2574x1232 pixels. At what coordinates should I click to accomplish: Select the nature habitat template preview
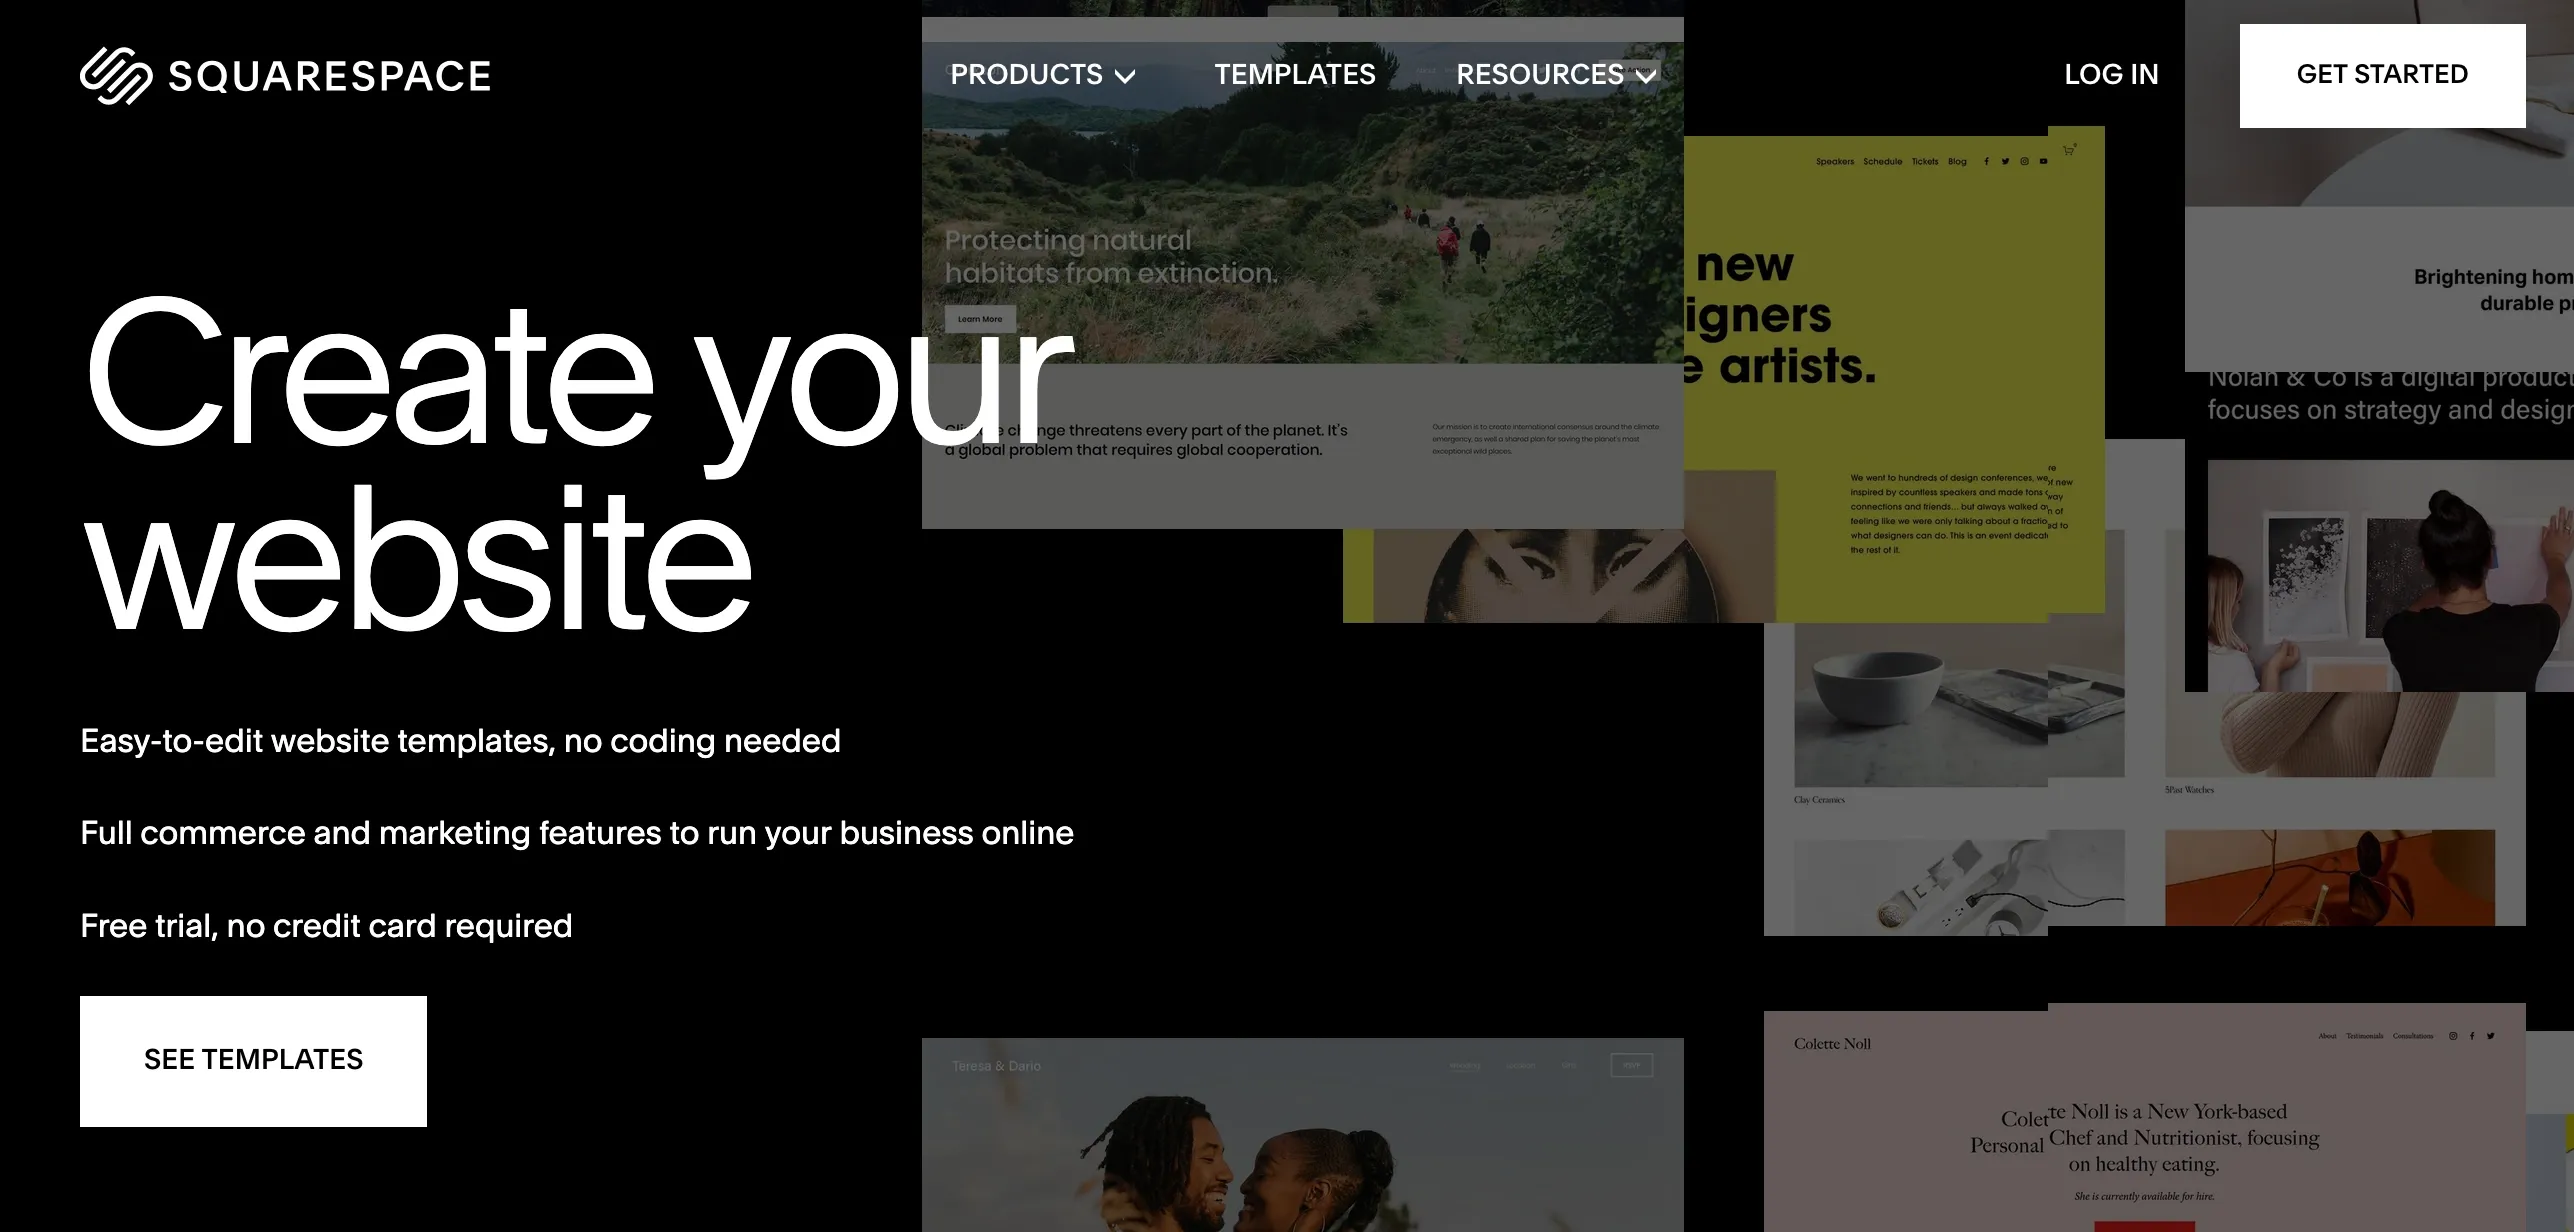[1302, 272]
